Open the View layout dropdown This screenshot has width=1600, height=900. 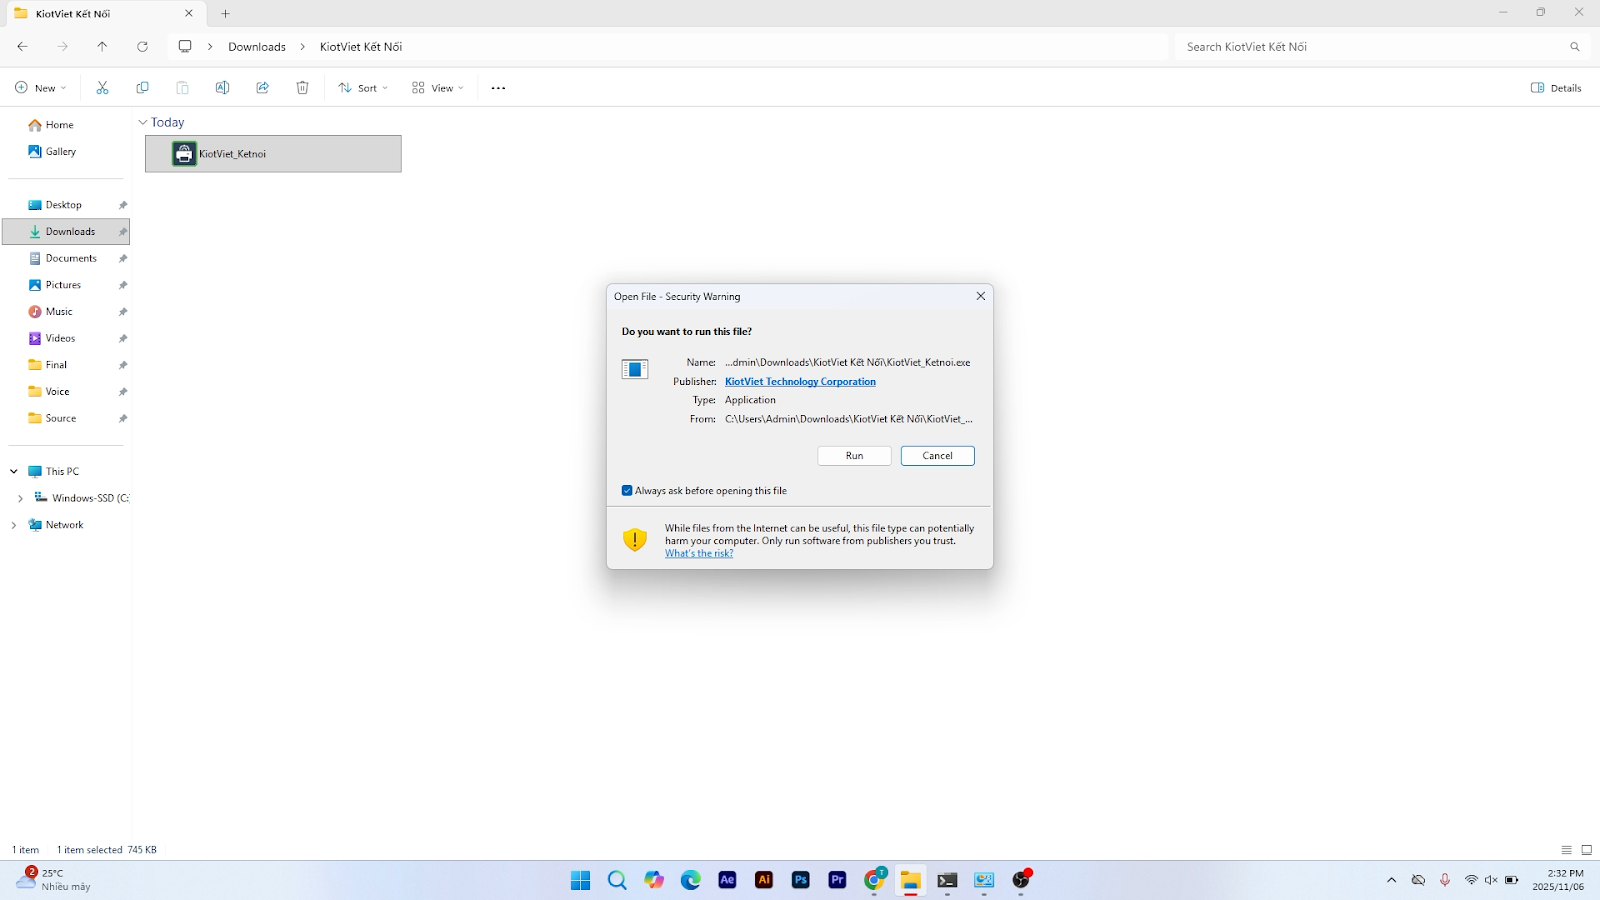tap(438, 88)
